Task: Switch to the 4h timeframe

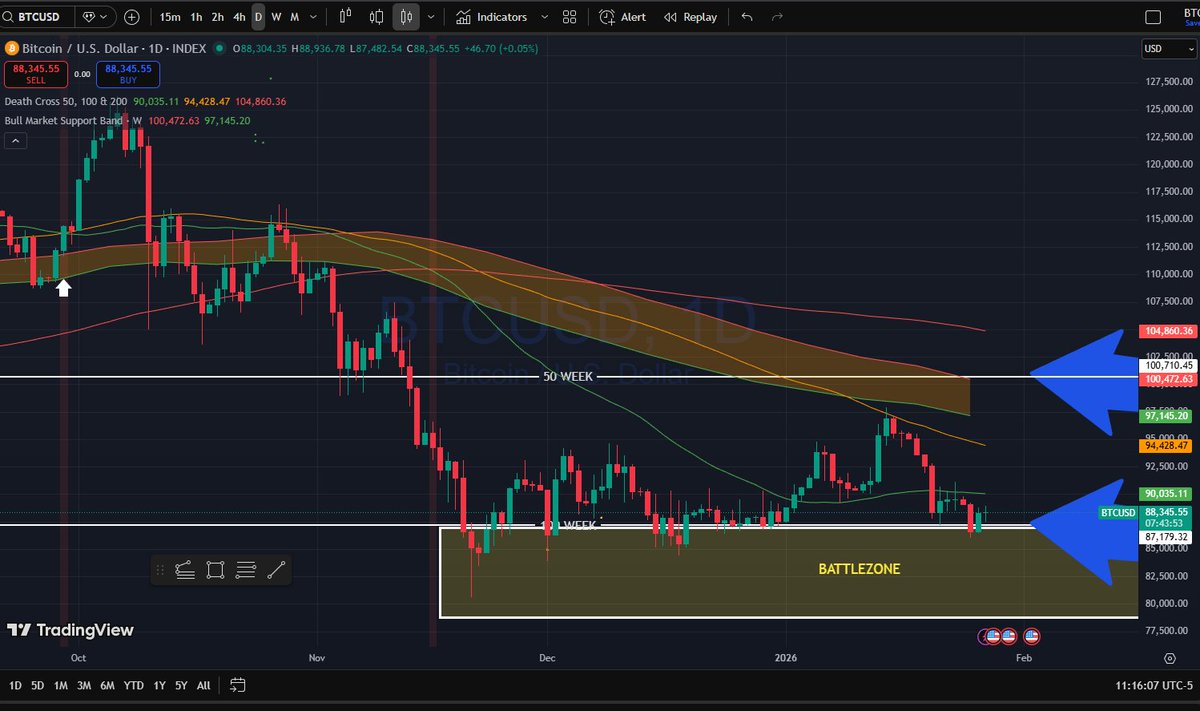Action: click(x=239, y=17)
